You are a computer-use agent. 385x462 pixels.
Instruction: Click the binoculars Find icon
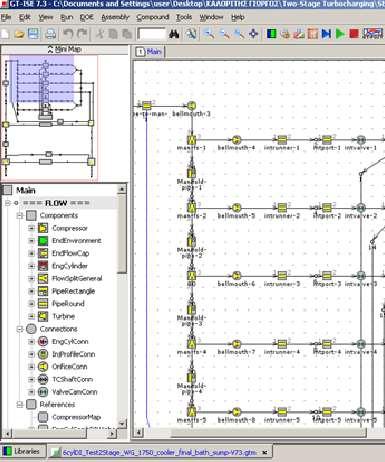pos(174,34)
